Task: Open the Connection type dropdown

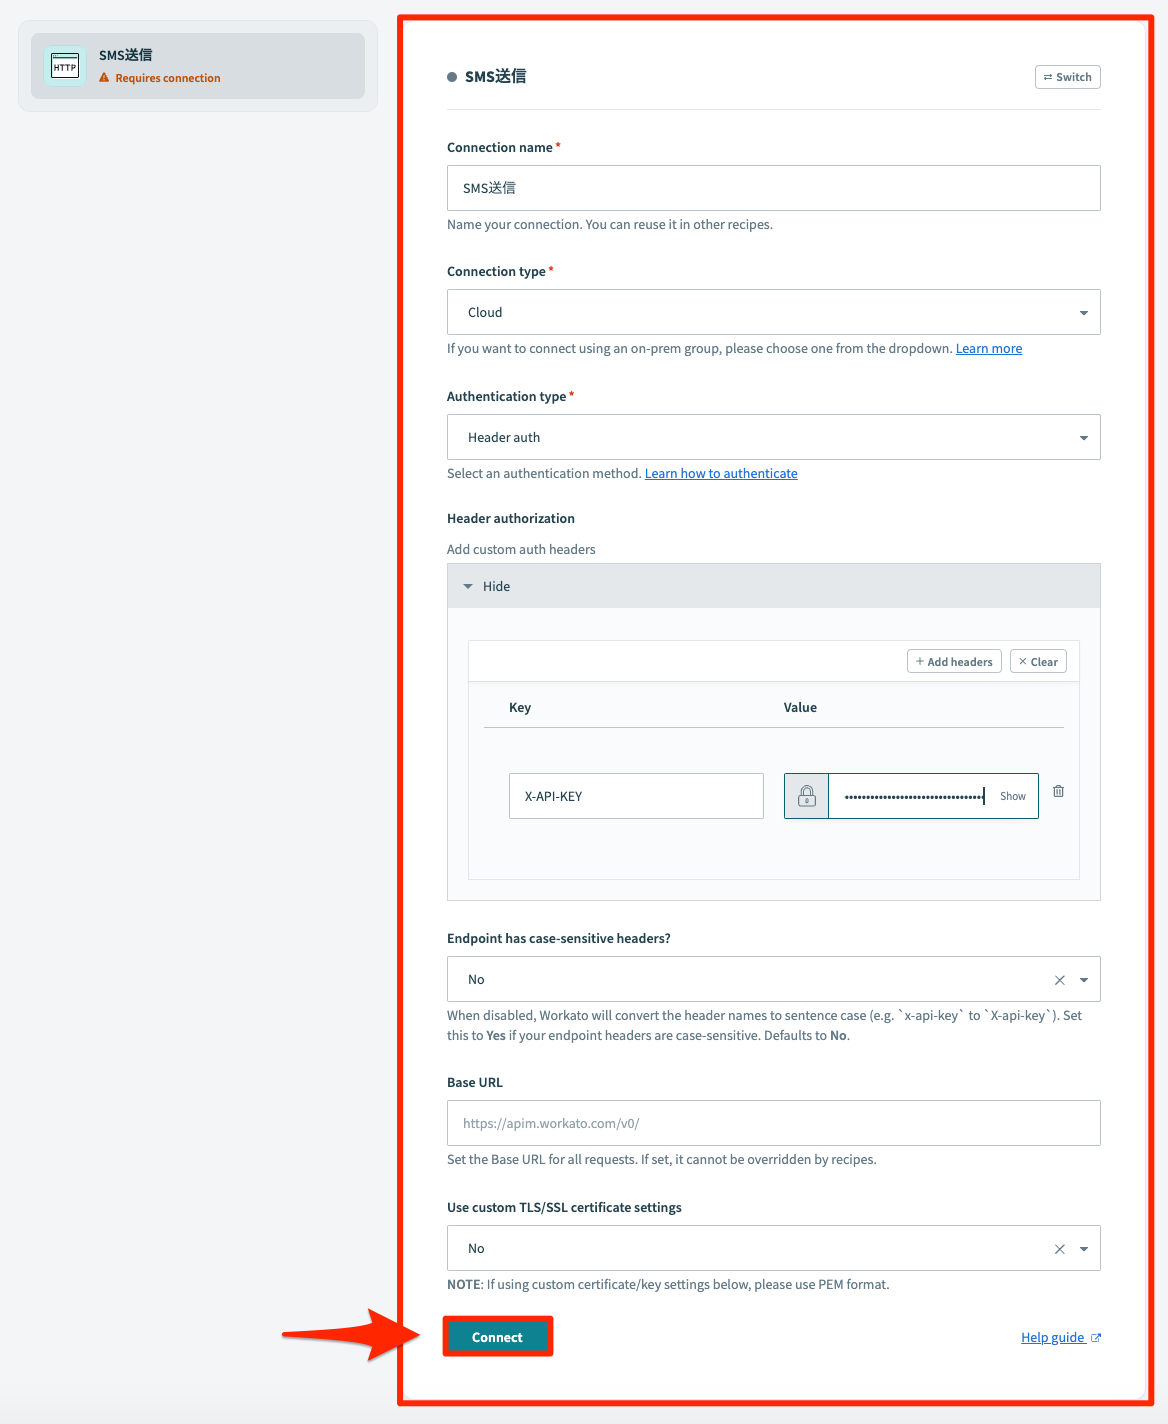Action: point(774,312)
